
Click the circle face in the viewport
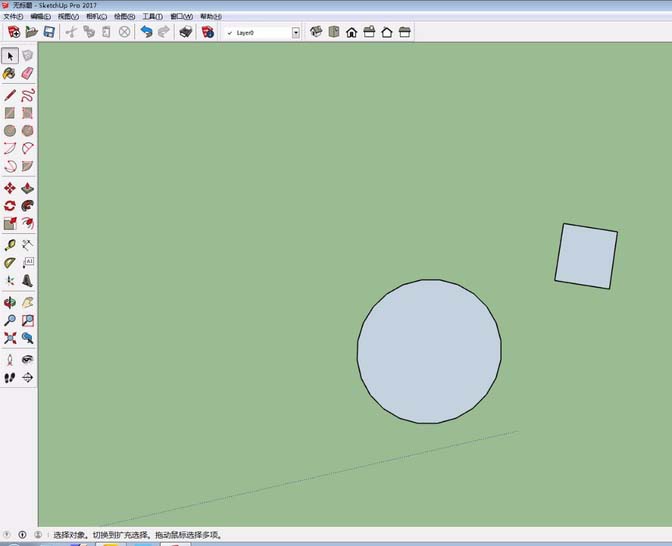[x=429, y=351]
